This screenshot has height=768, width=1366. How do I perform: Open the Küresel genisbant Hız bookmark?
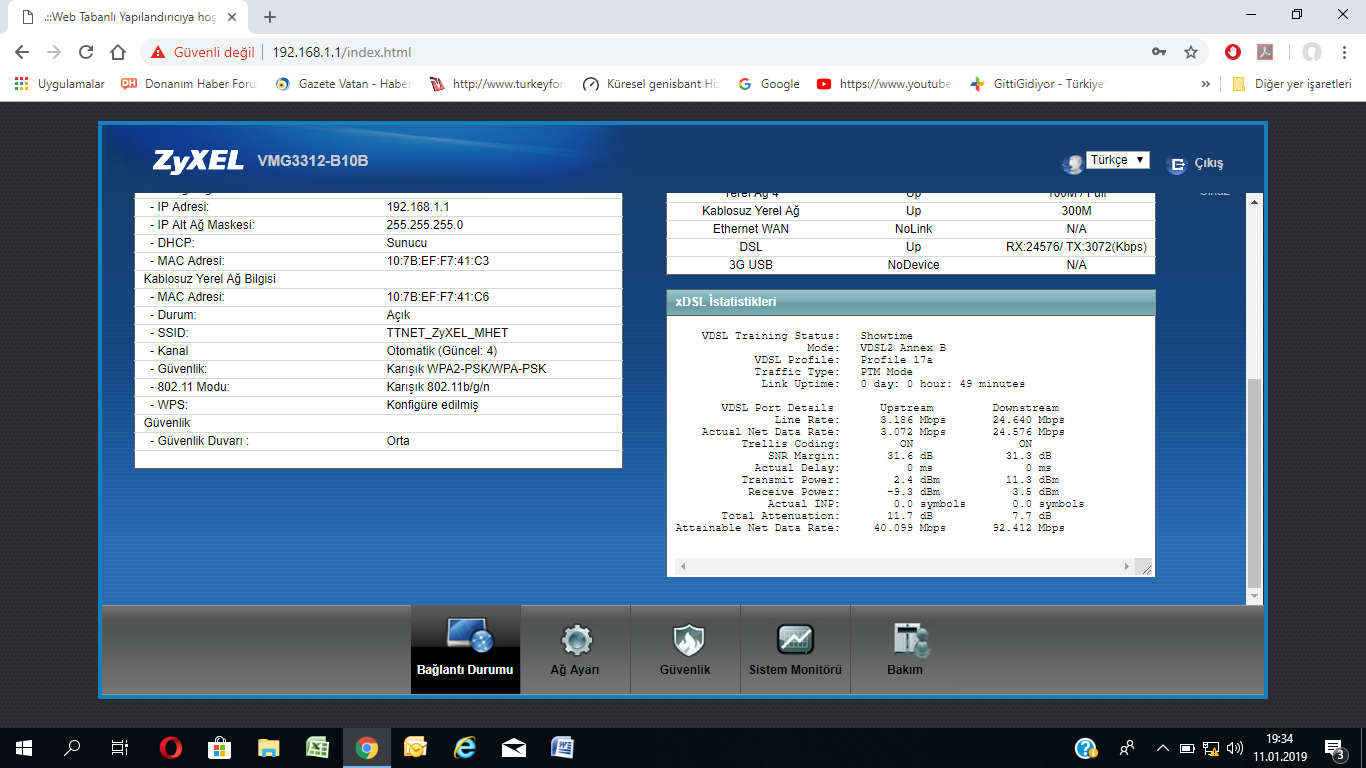[x=651, y=84]
